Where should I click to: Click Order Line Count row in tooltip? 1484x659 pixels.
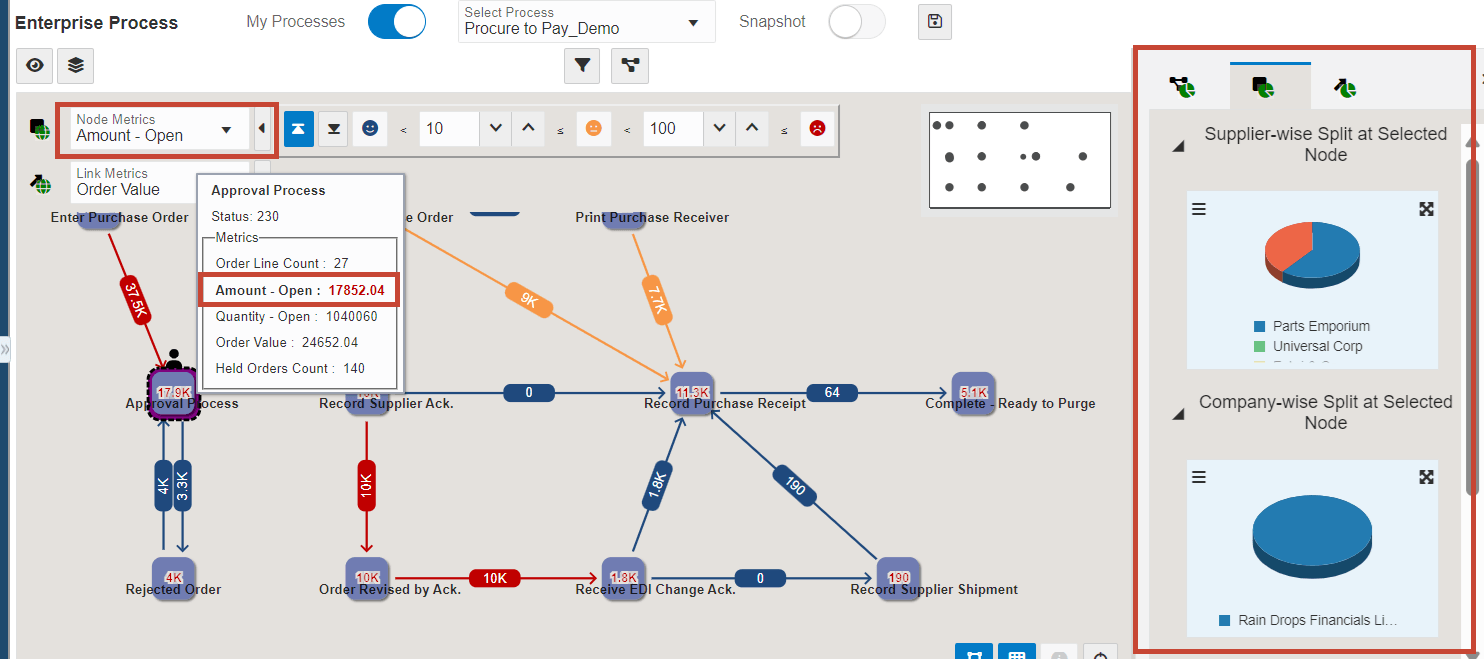[282, 264]
